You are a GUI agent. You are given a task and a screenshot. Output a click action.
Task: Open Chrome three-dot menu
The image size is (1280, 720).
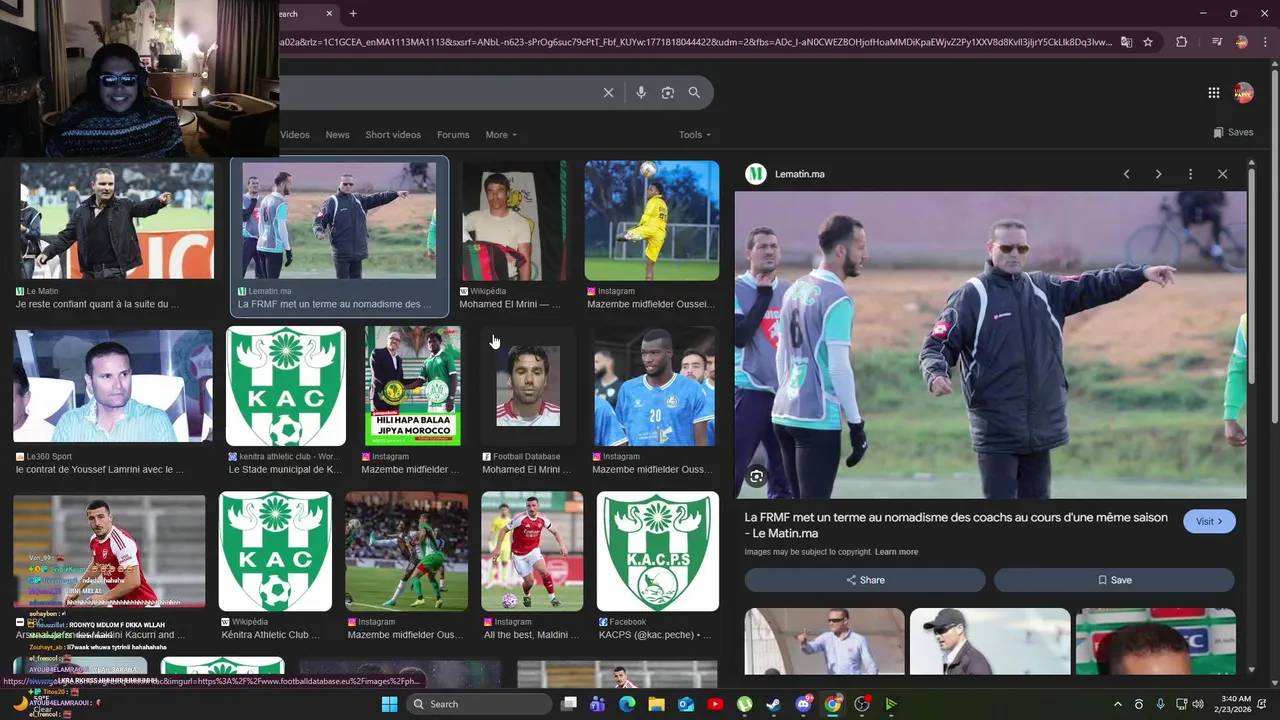[1265, 42]
